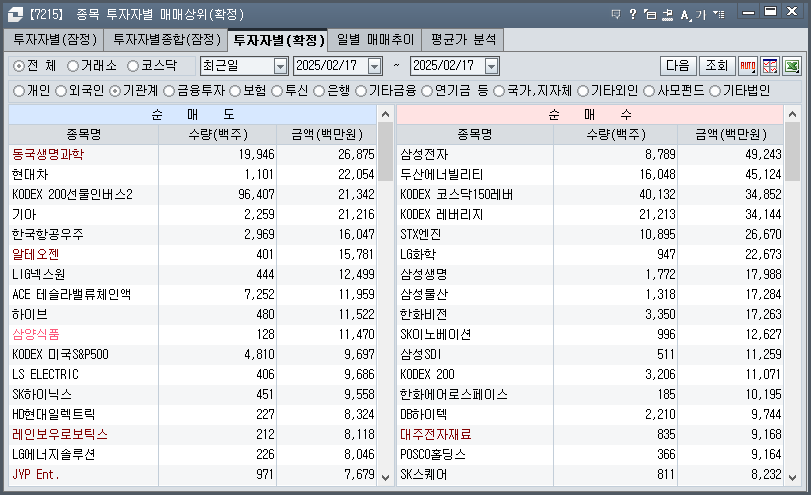Click 대주전자재료 in 순매수 list

tap(436, 434)
